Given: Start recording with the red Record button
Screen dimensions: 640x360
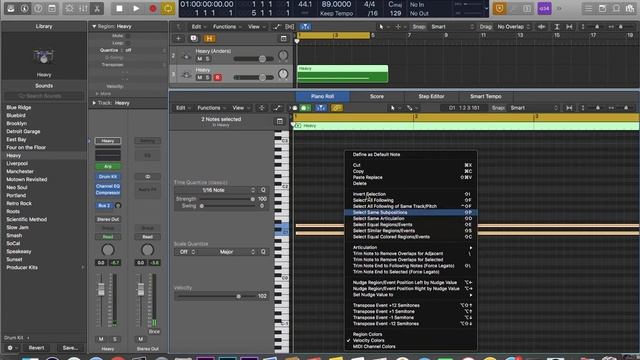Looking at the screenshot, I should pyautogui.click(x=153, y=8).
